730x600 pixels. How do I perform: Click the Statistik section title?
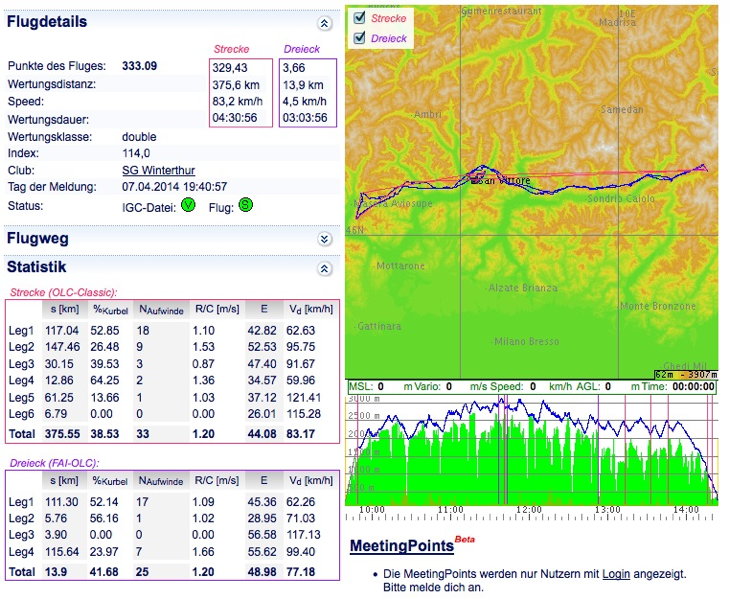coord(36,267)
